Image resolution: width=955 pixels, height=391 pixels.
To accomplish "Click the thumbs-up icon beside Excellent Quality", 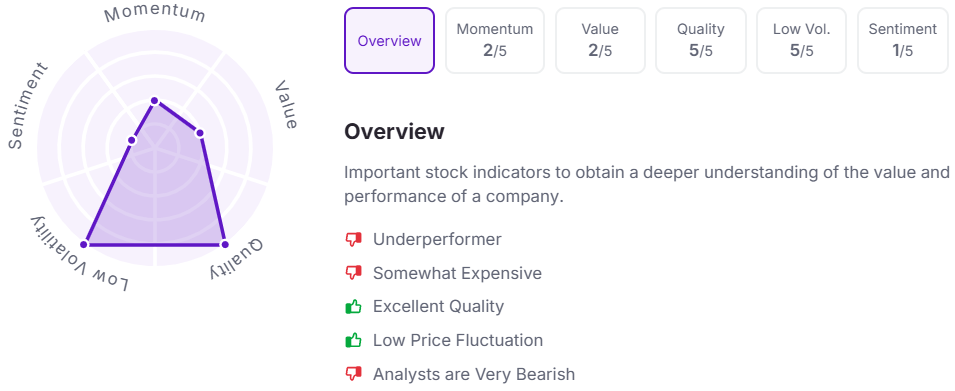I will (x=353, y=306).
